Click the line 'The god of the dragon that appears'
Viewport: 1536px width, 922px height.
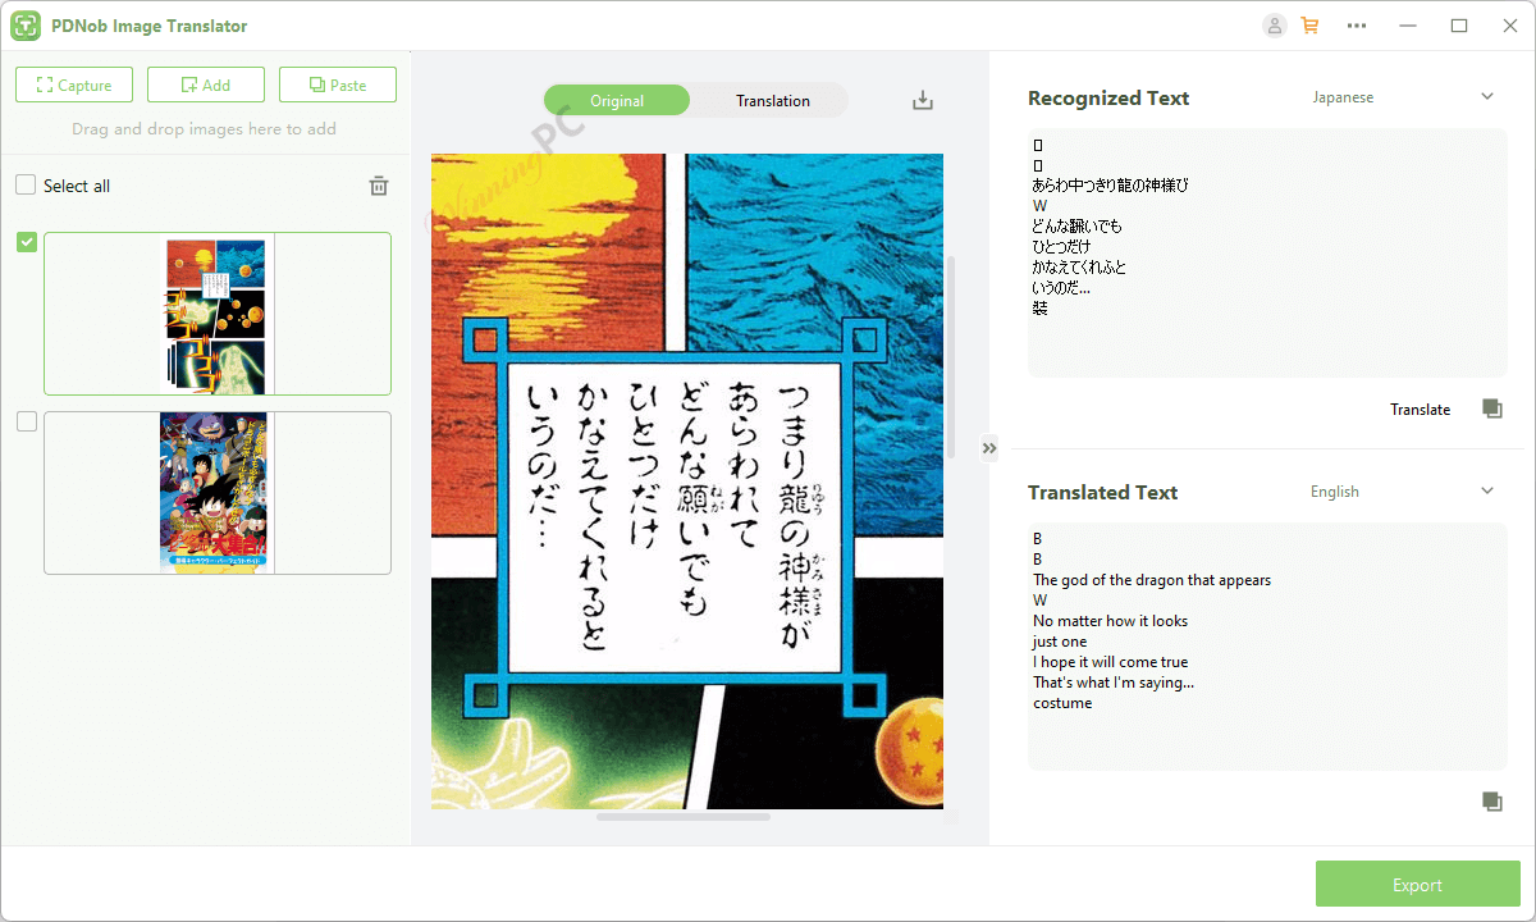1152,580
